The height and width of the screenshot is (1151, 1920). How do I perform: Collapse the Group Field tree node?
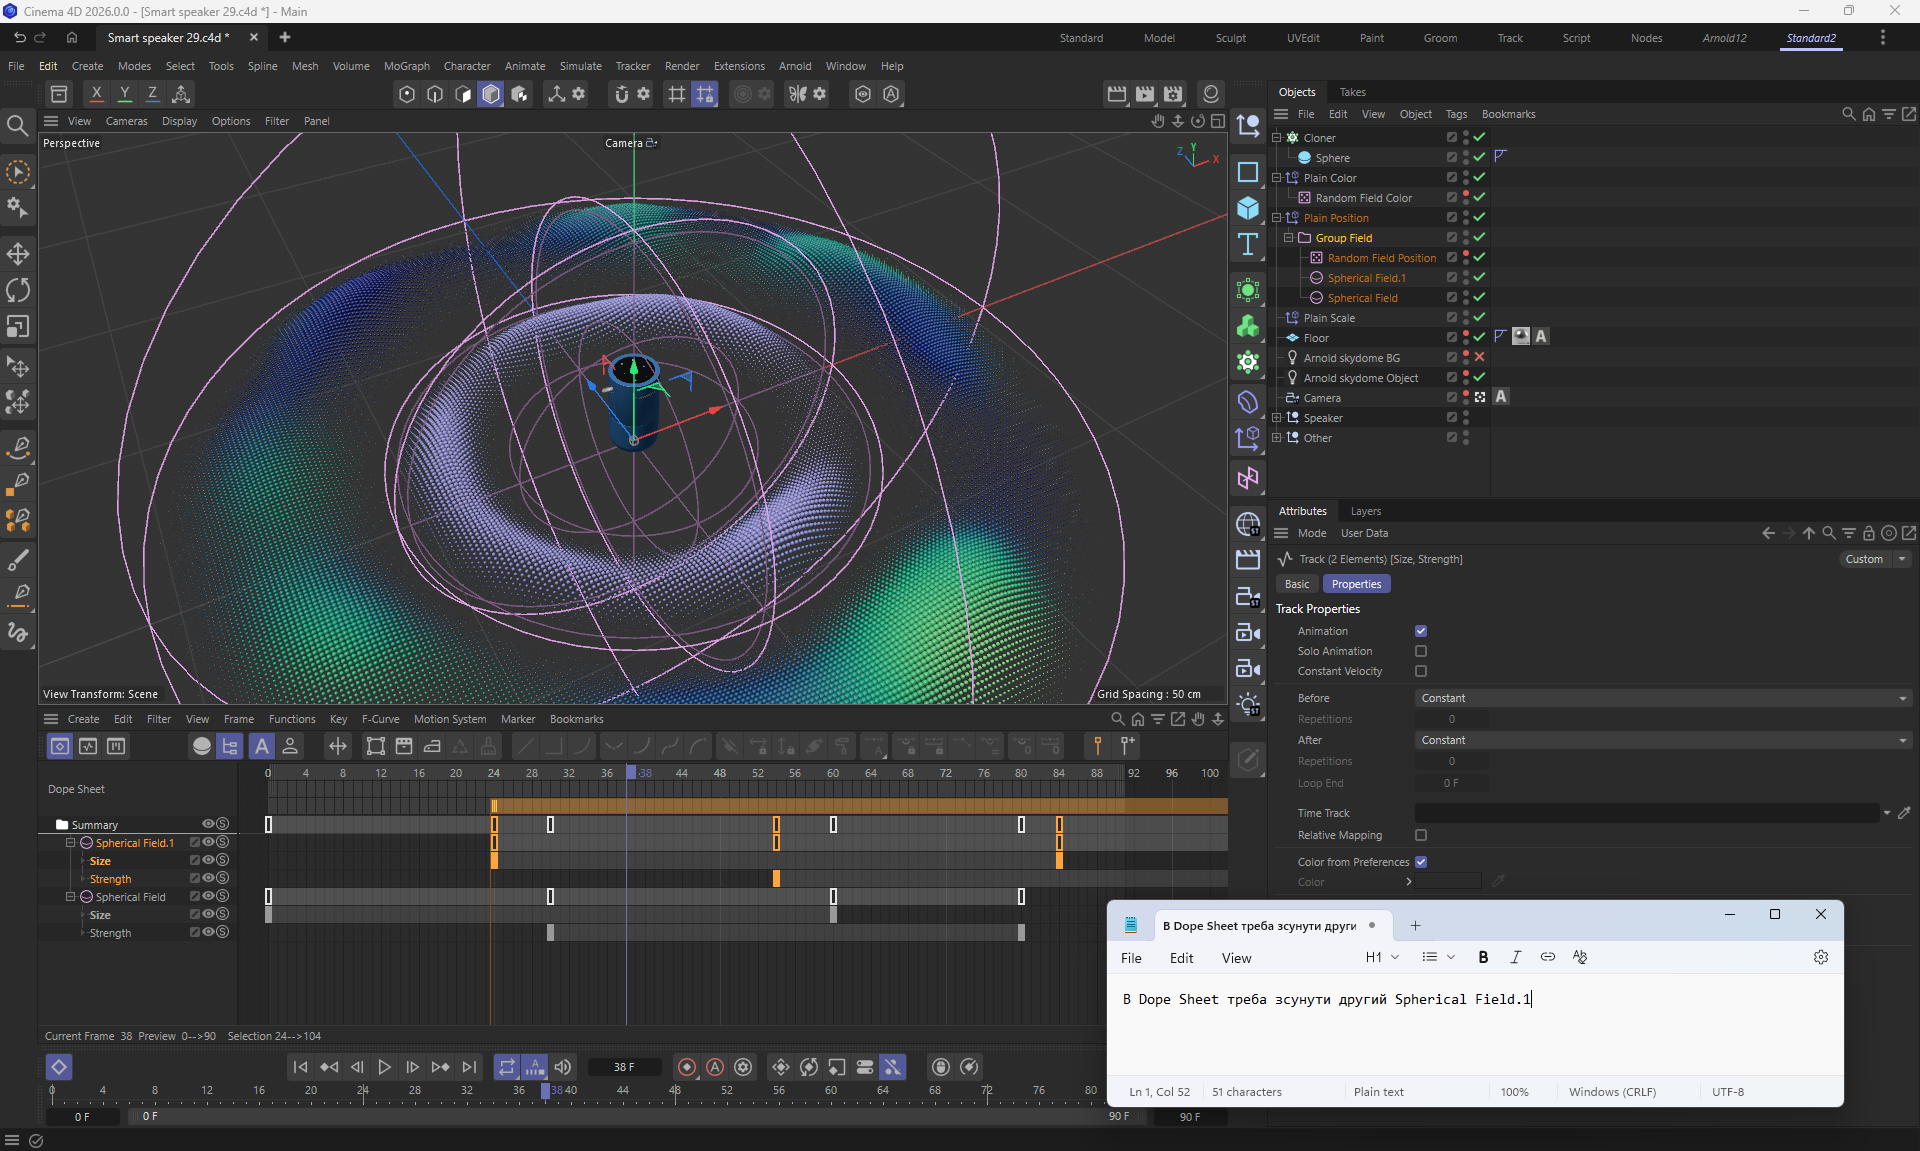pyautogui.click(x=1289, y=238)
